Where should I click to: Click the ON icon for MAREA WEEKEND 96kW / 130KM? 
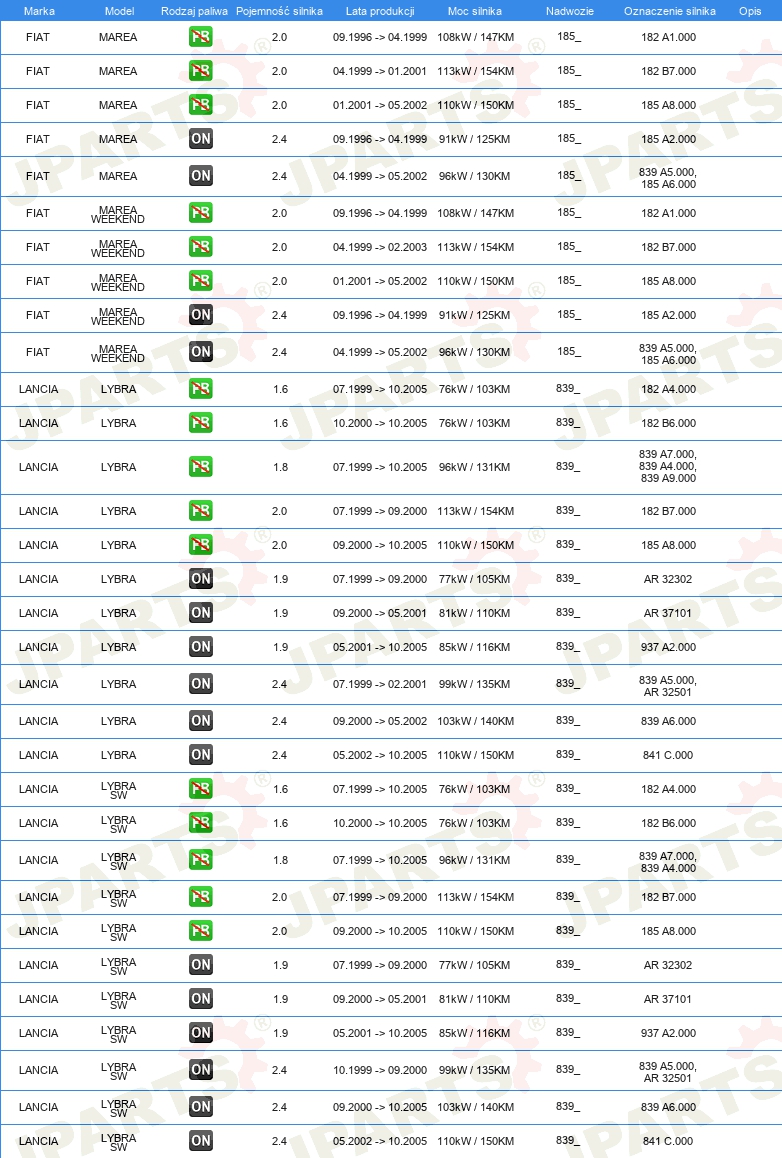[201, 352]
